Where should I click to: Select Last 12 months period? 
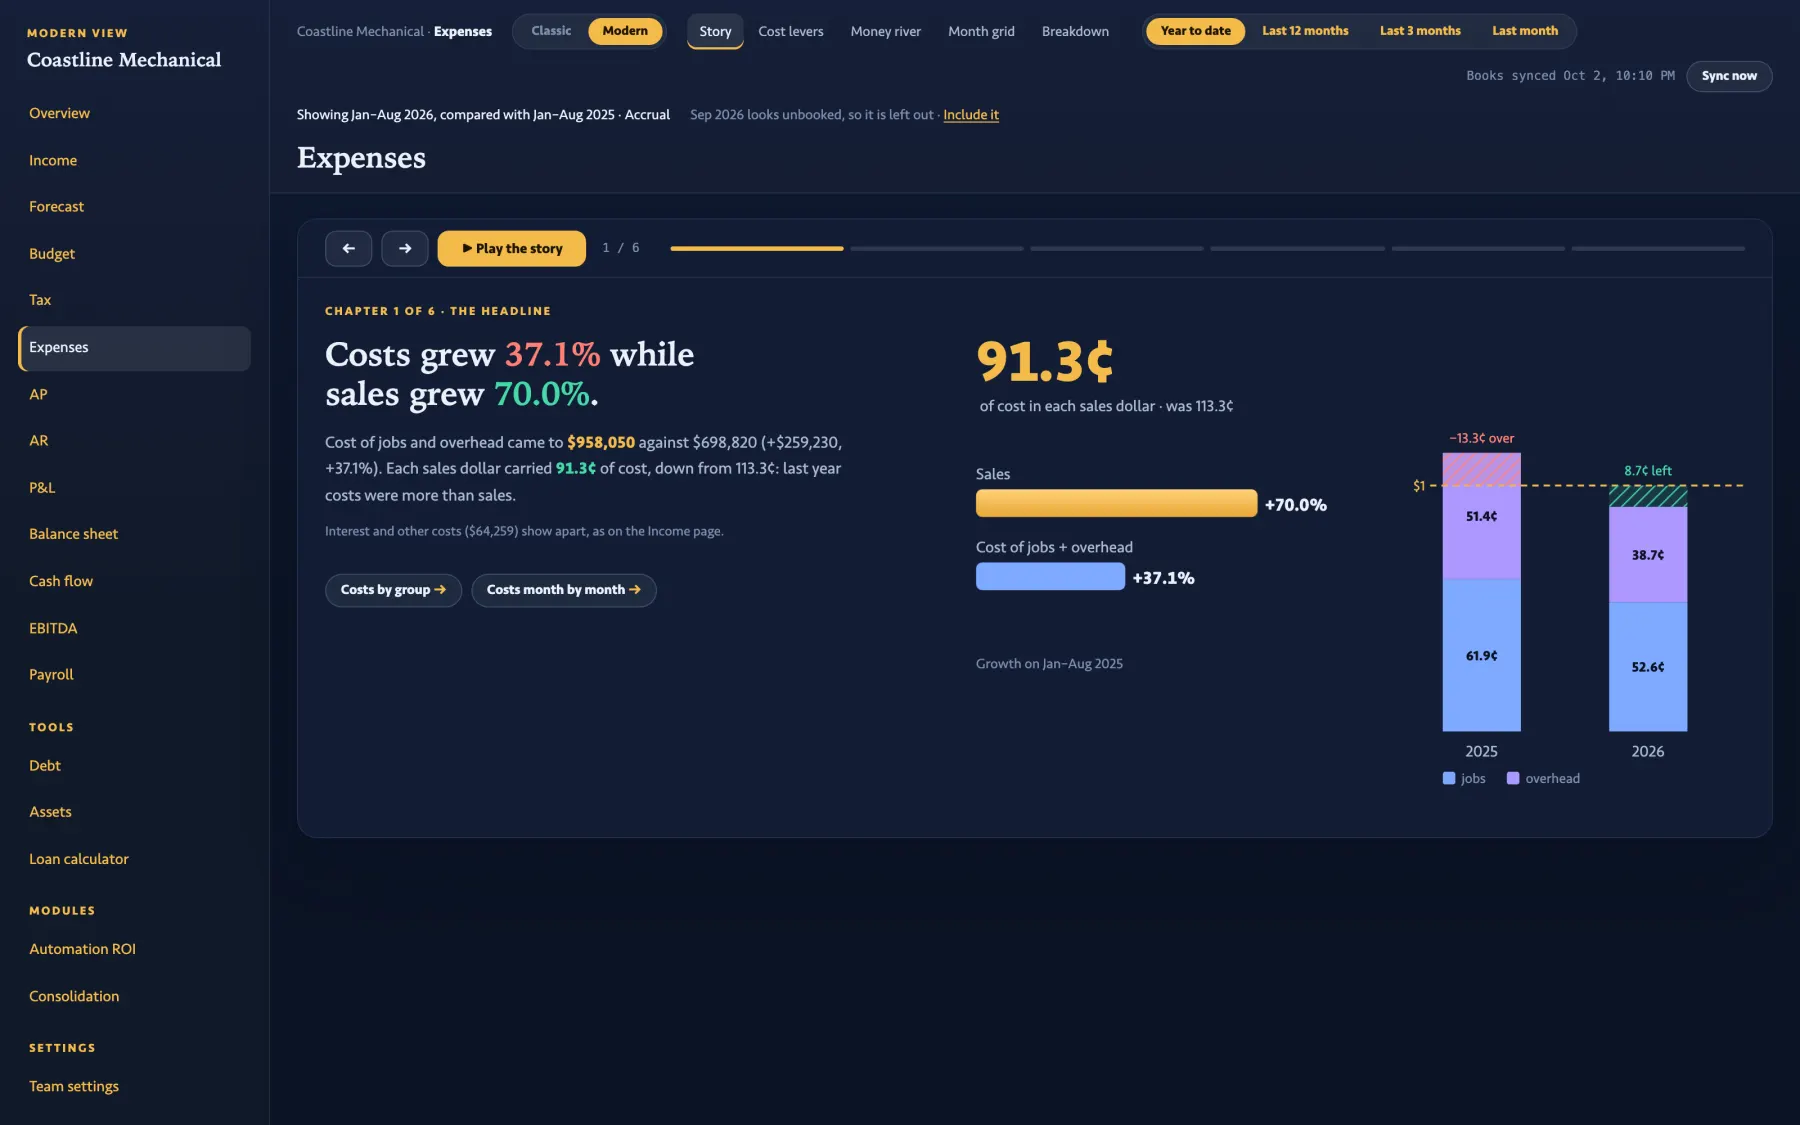coord(1305,31)
